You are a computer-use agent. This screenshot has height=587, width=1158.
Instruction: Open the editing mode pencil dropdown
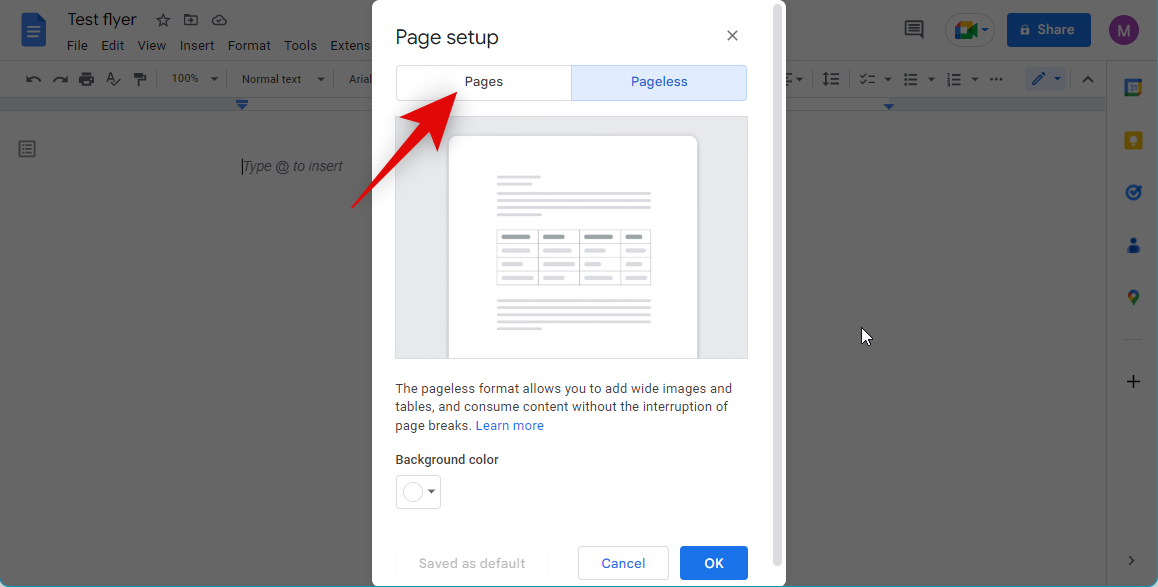tap(1045, 79)
